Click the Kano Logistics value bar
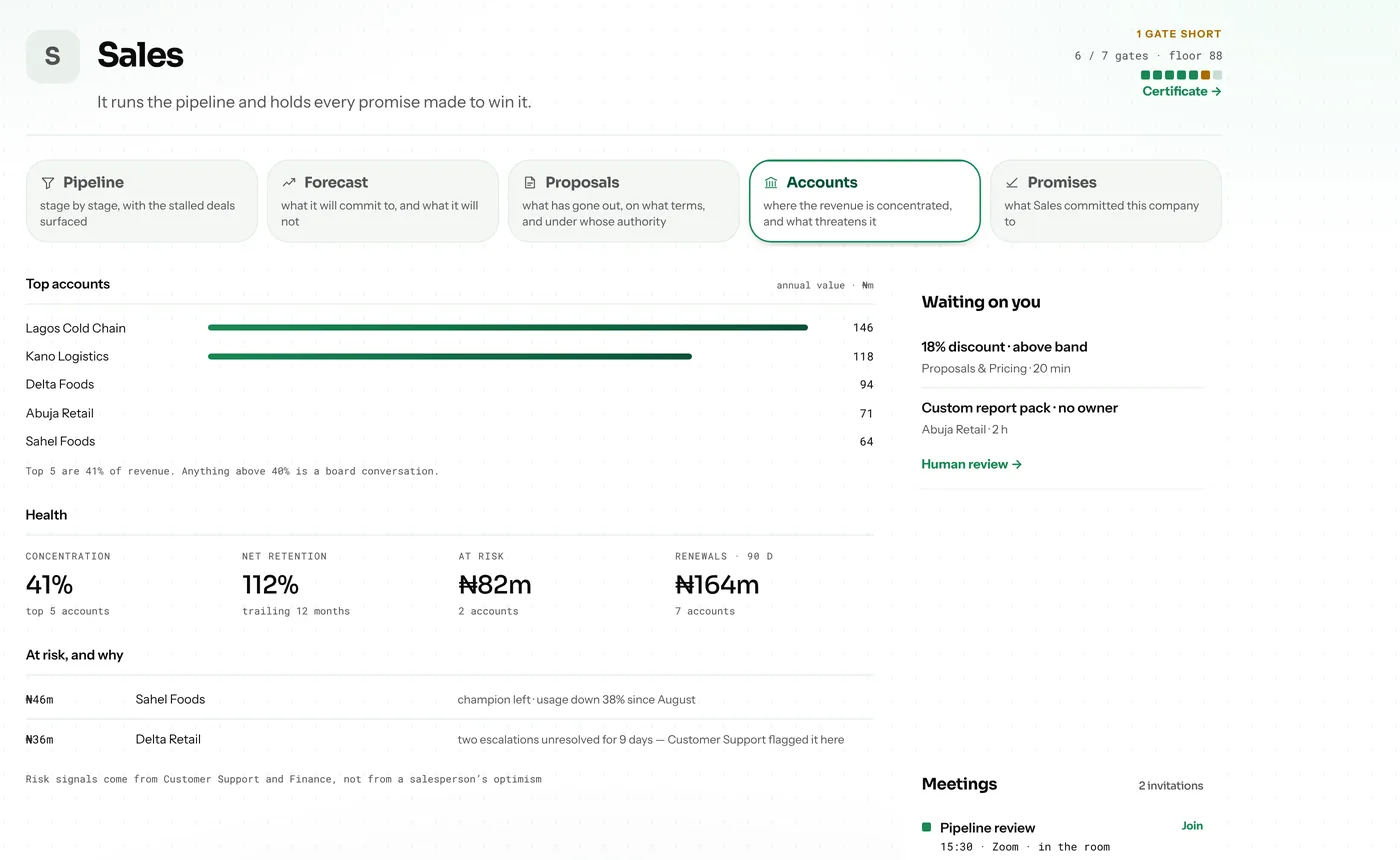The image size is (1400, 860). pyautogui.click(x=450, y=356)
